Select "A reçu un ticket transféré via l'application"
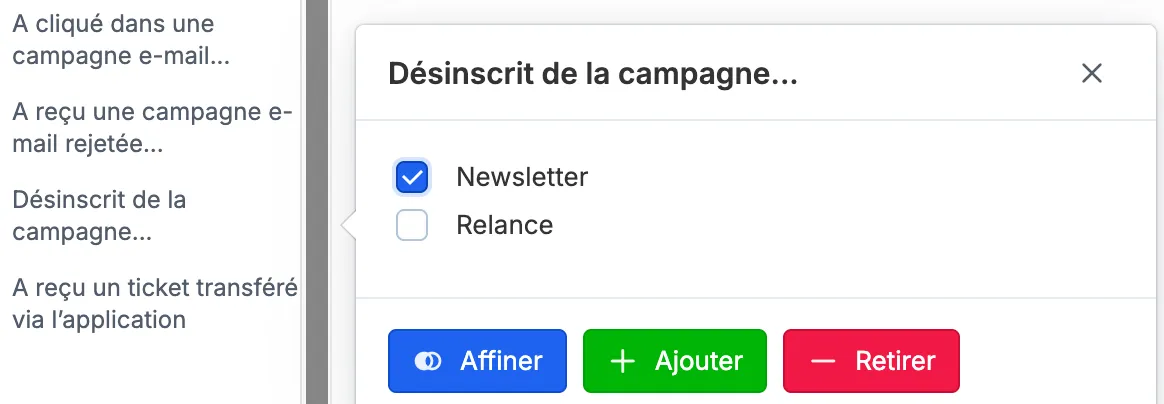Viewport: 1164px width, 404px height. [x=154, y=303]
